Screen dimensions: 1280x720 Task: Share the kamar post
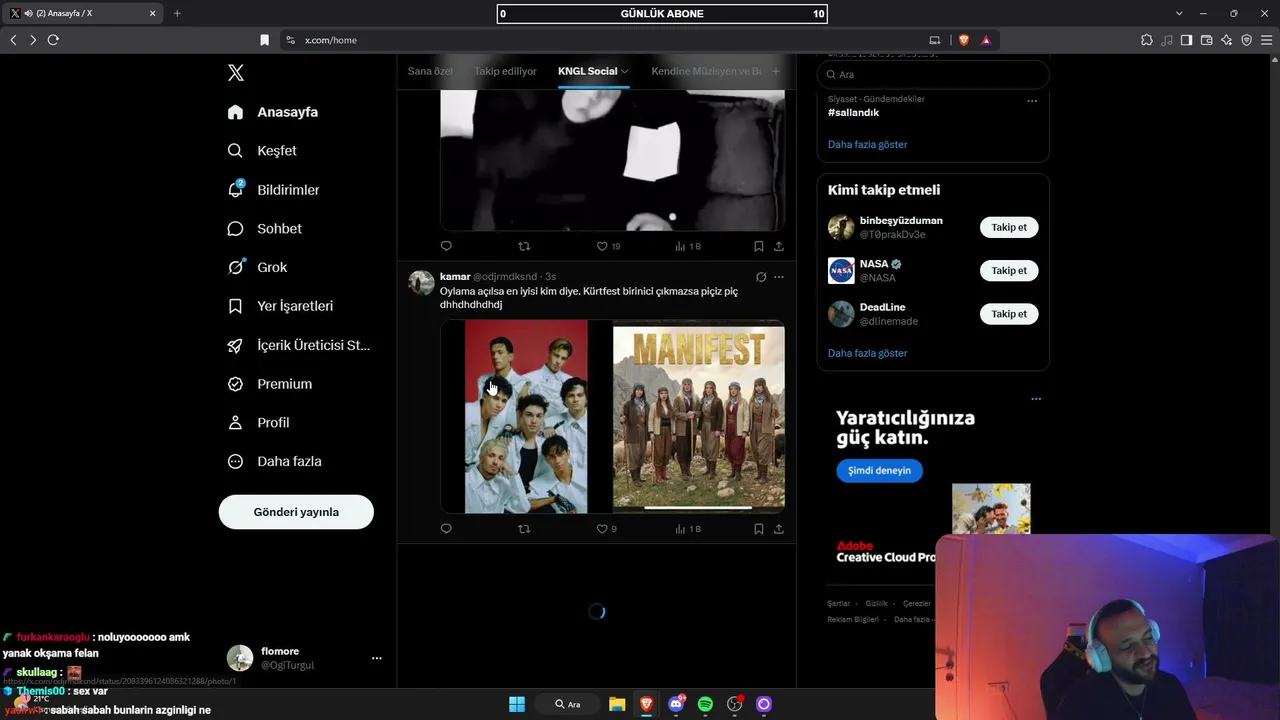click(x=779, y=529)
